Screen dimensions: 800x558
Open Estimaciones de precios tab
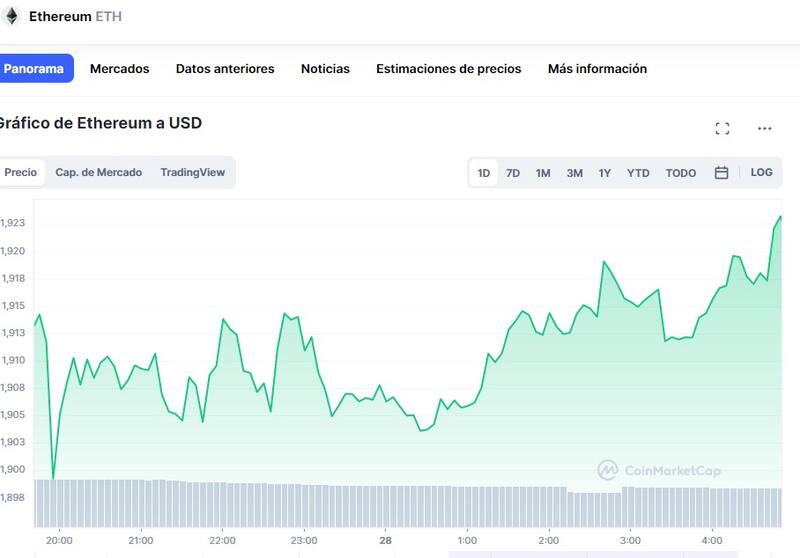(x=448, y=69)
